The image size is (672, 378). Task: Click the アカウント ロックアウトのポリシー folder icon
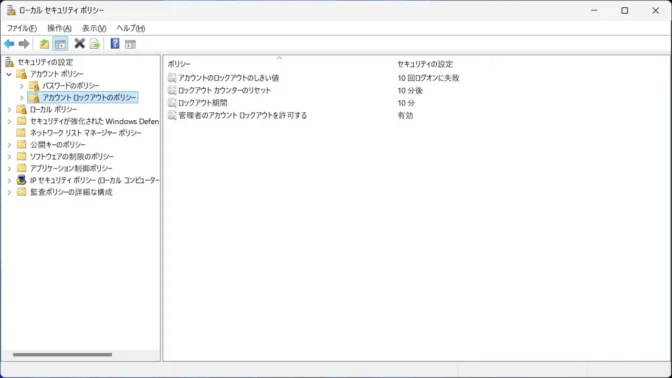click(x=34, y=98)
